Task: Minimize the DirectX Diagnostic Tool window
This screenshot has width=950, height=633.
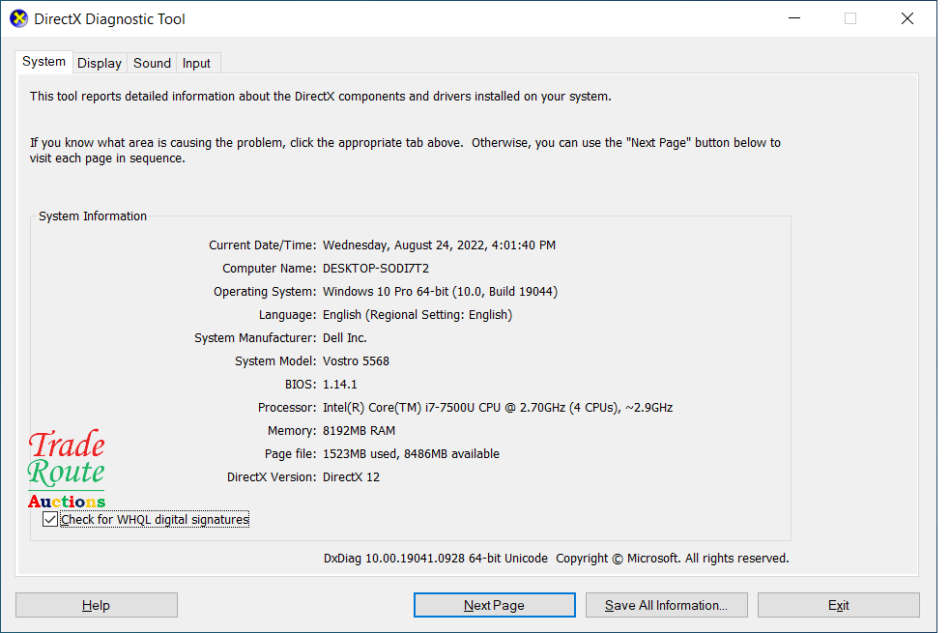Action: [793, 18]
